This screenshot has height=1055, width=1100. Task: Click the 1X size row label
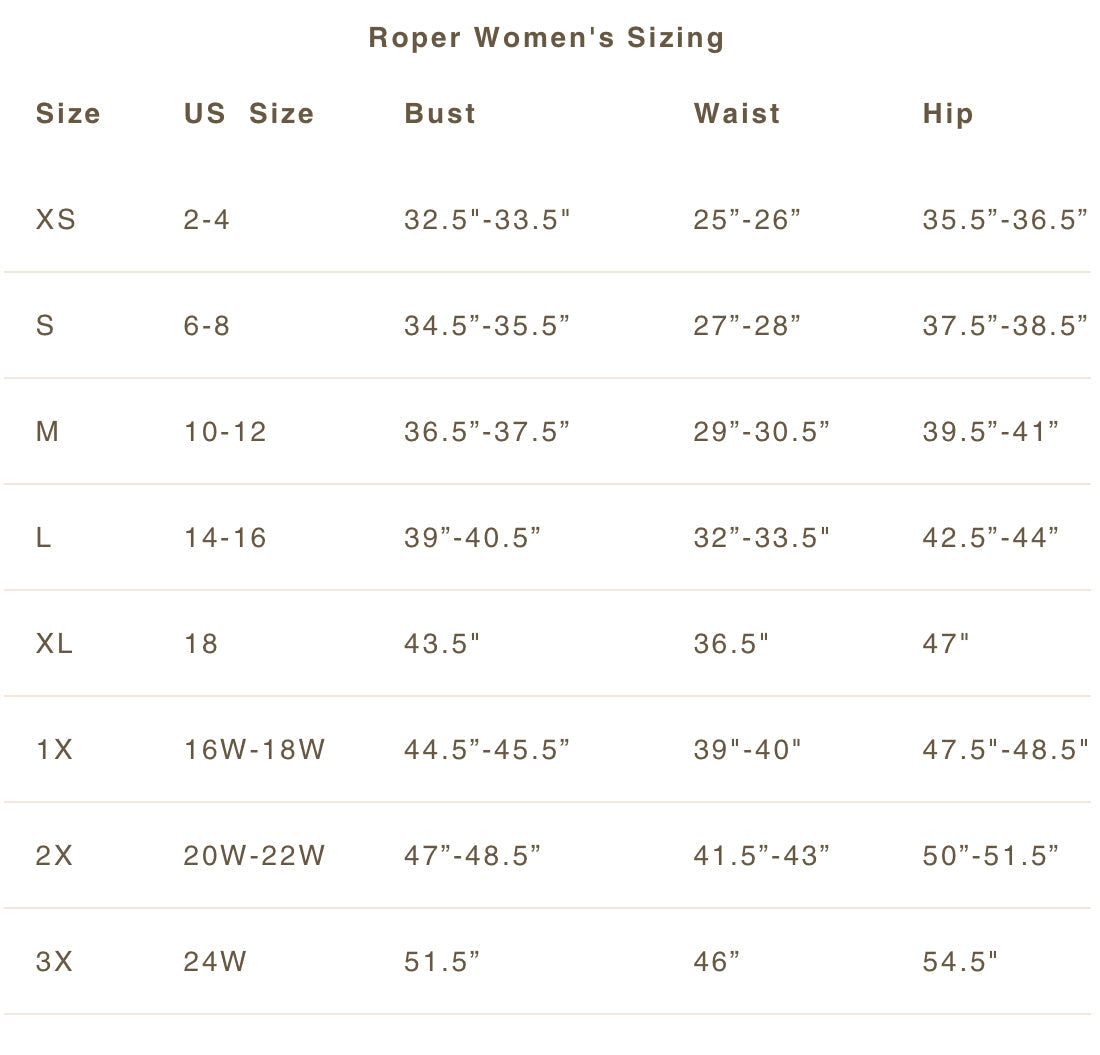[55, 750]
